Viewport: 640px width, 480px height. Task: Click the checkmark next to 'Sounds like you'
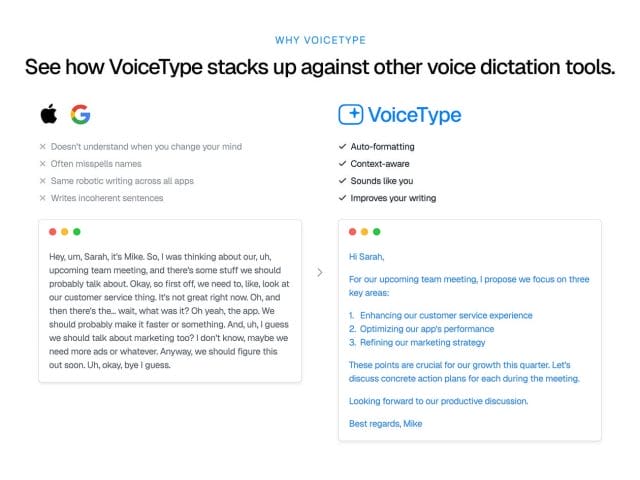(342, 181)
